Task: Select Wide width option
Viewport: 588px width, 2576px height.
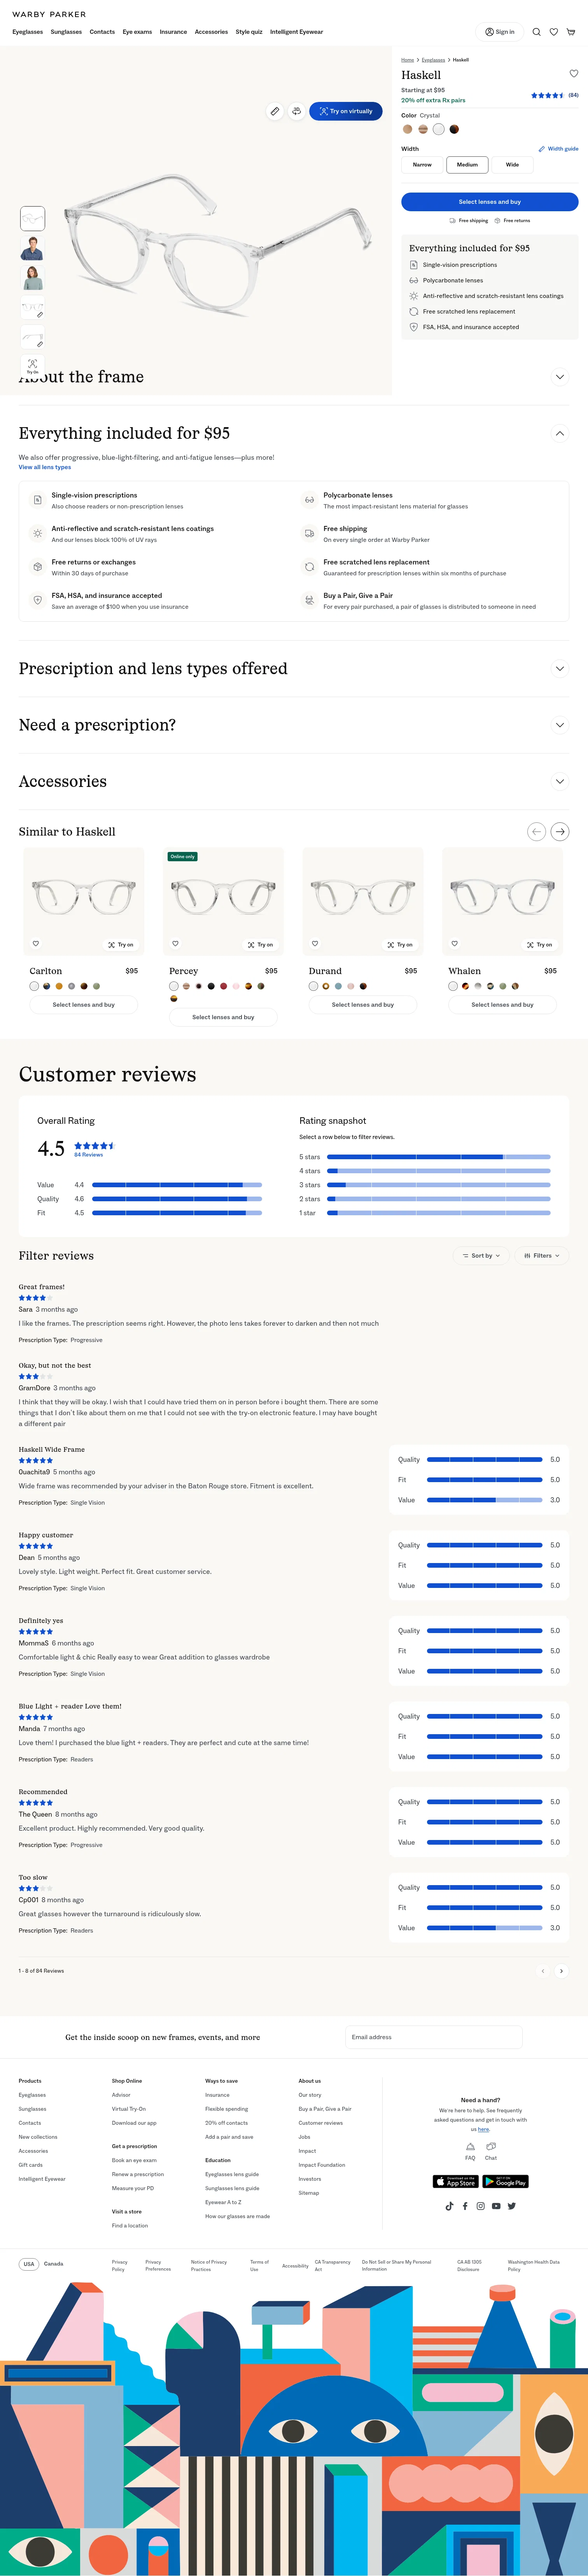Action: pyautogui.click(x=512, y=164)
